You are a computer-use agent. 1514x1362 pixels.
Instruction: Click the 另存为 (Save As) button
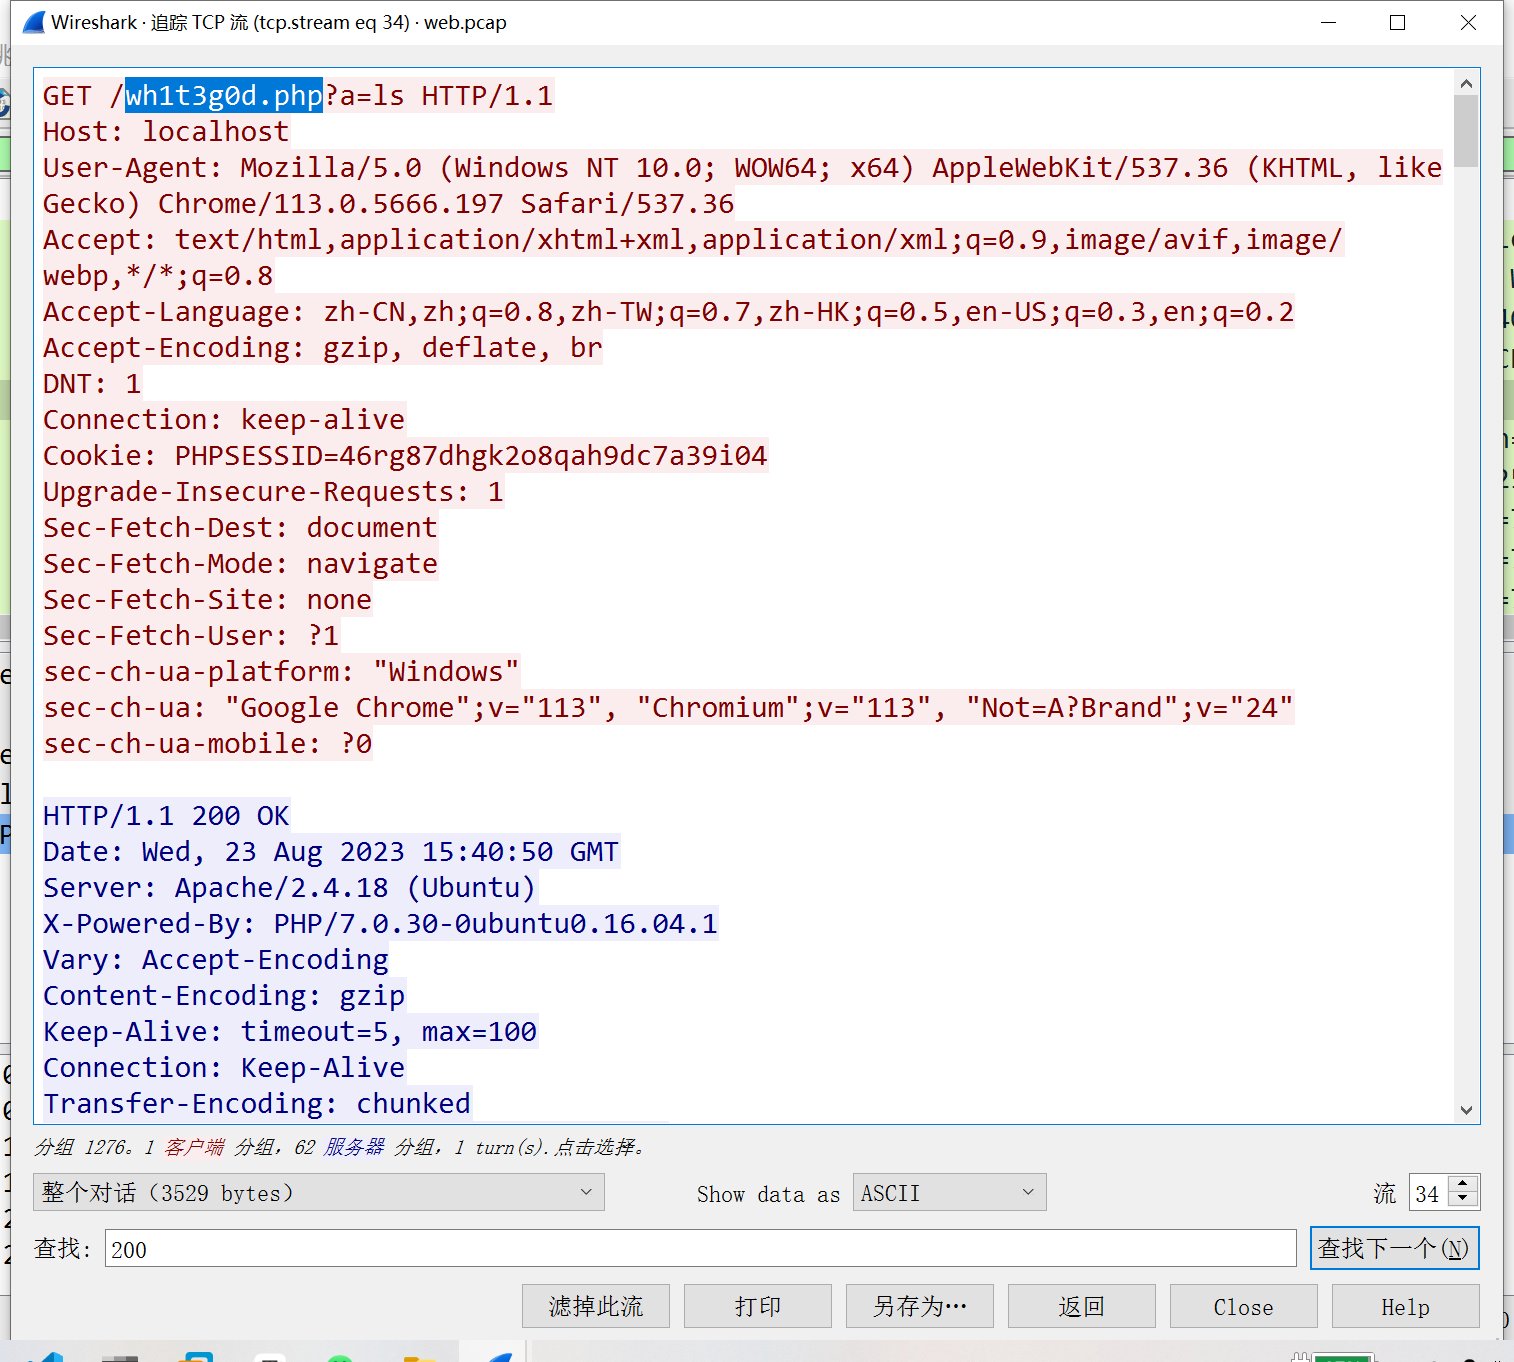pos(920,1306)
